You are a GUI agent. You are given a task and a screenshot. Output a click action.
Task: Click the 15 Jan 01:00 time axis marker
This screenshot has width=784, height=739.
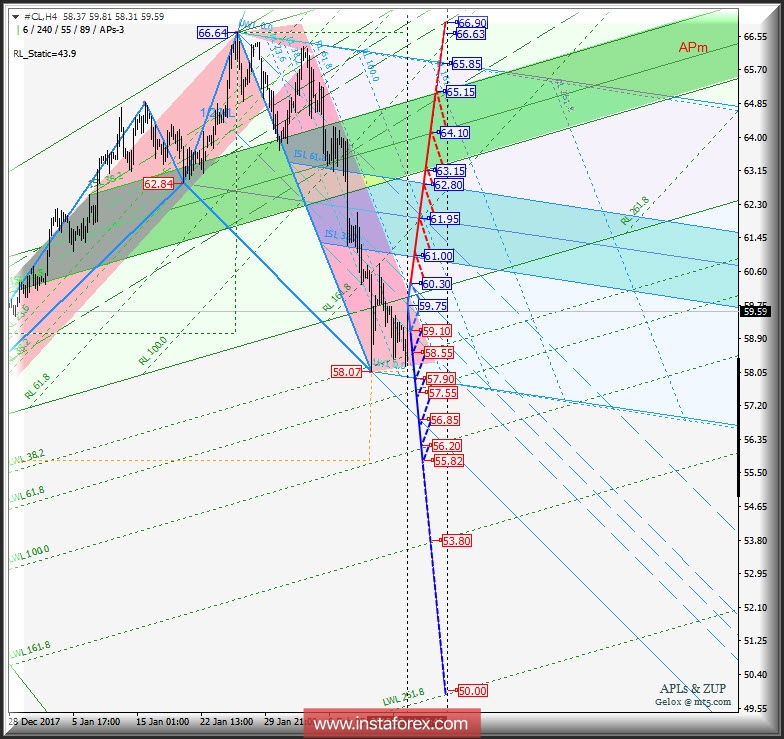pyautogui.click(x=162, y=722)
